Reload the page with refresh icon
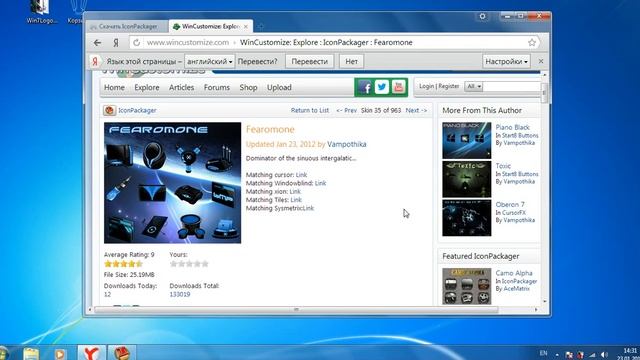 click(136, 42)
